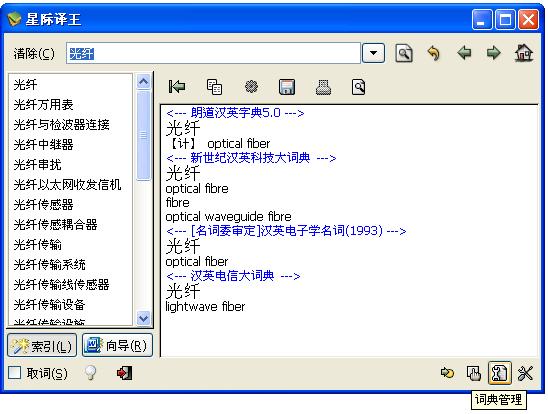Image resolution: width=548 pixels, height=414 pixels.
Task: Click the 清除(C) clear button
Action: pyautogui.click(x=34, y=53)
